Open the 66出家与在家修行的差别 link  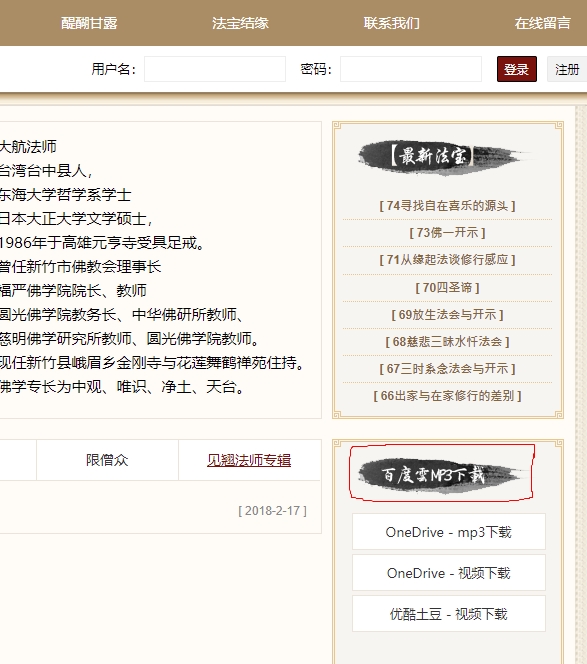[447, 396]
